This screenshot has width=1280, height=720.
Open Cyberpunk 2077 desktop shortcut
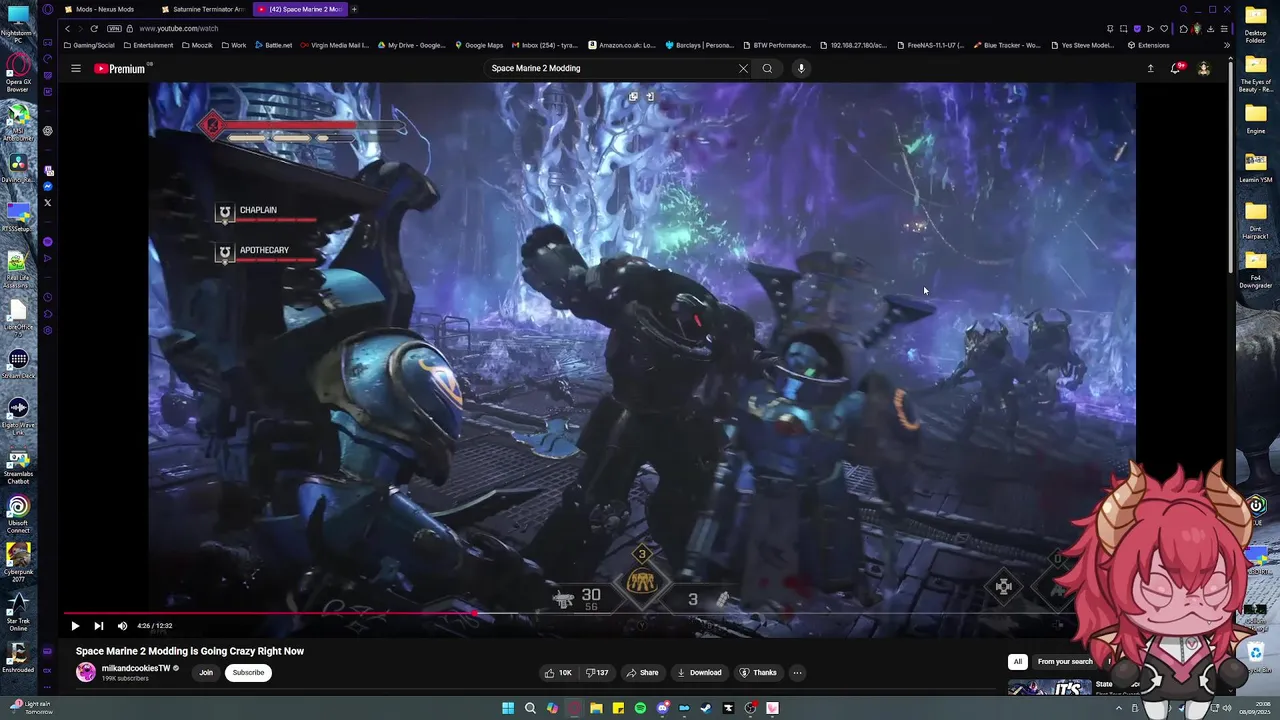tap(18, 561)
